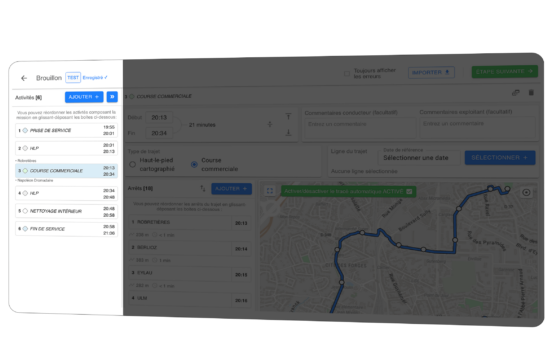Image resolution: width=550 pixels, height=361 pixels.
Task: Toggle the automatic route tracing ACTIVÉ checkbox
Action: click(x=409, y=191)
